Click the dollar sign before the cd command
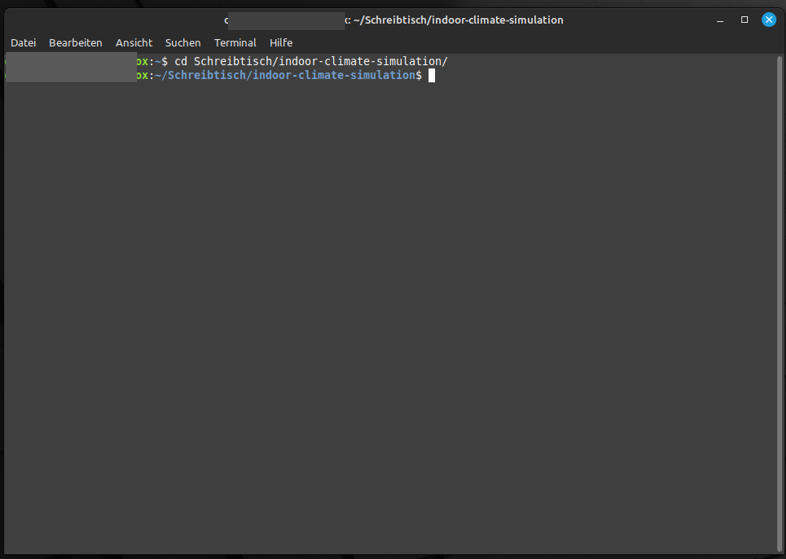 click(x=165, y=62)
